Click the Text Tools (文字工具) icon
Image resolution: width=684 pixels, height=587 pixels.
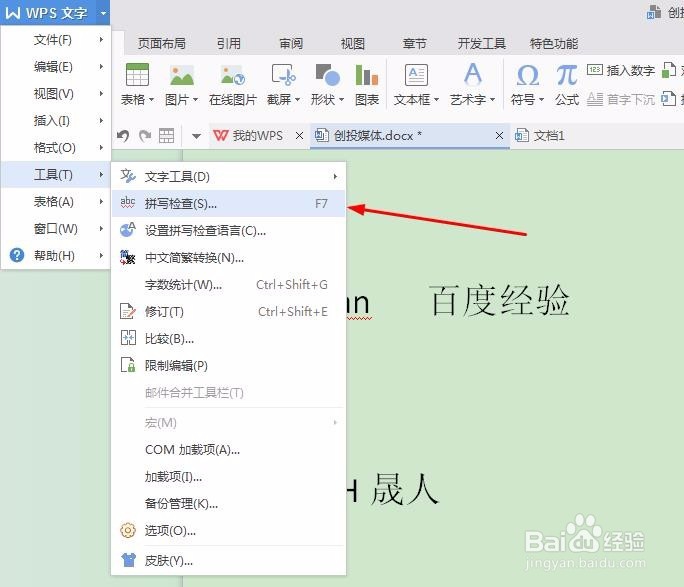pyautogui.click(x=127, y=176)
